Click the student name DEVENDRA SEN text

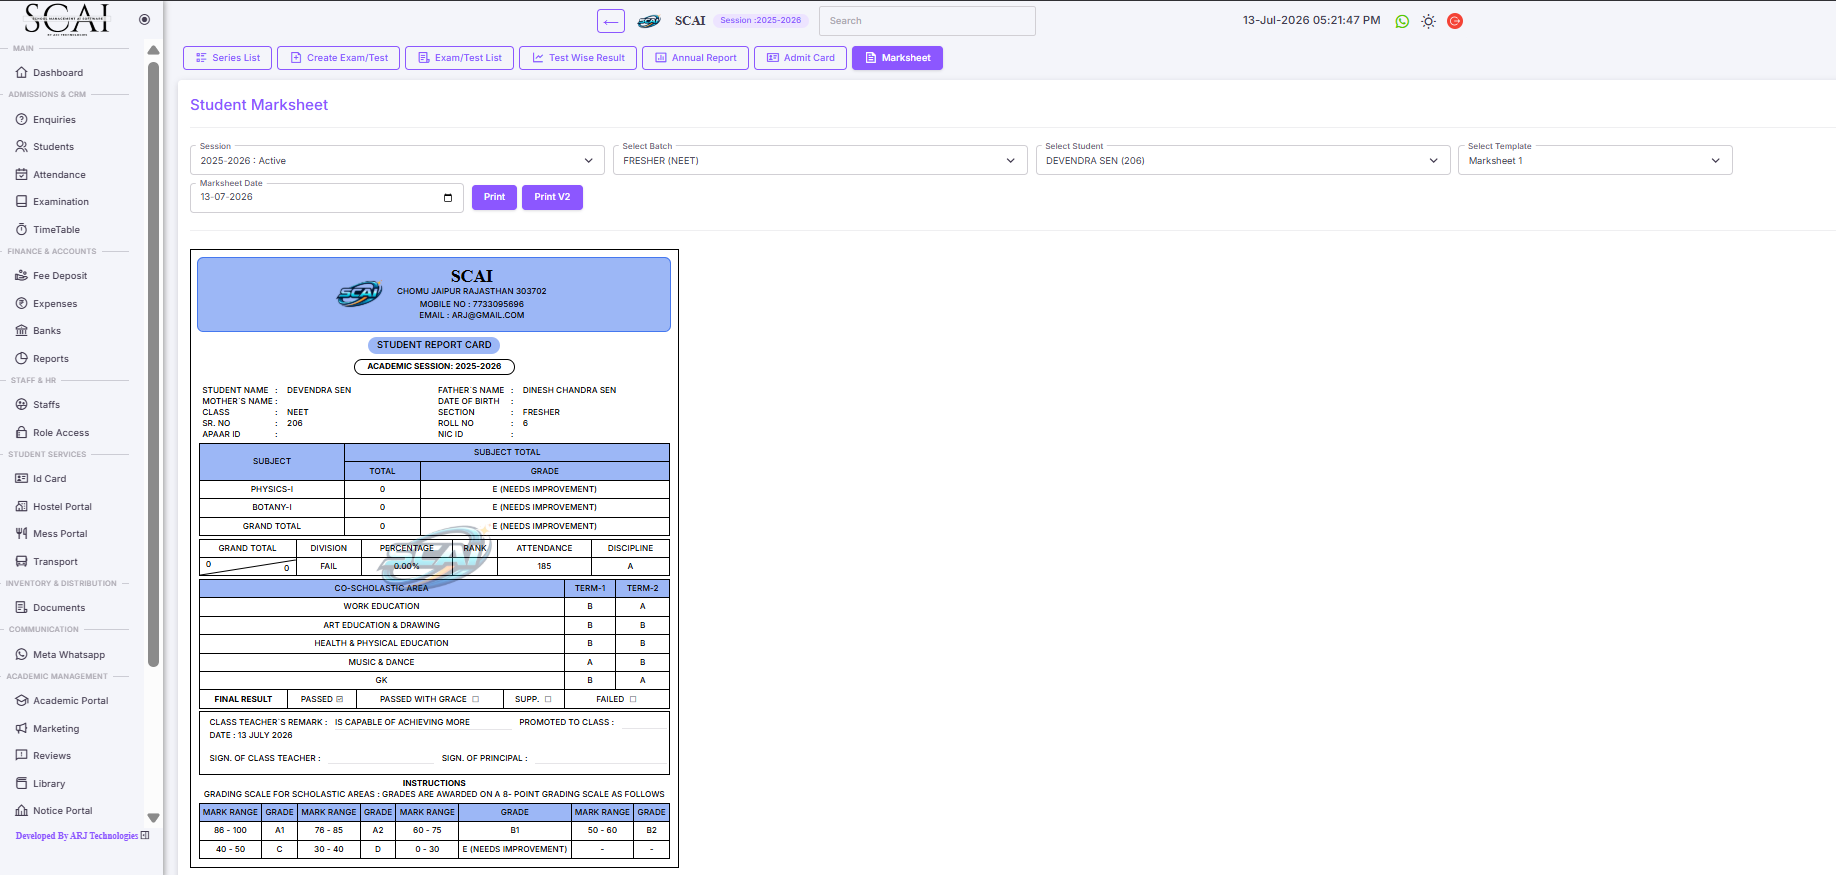(x=319, y=390)
